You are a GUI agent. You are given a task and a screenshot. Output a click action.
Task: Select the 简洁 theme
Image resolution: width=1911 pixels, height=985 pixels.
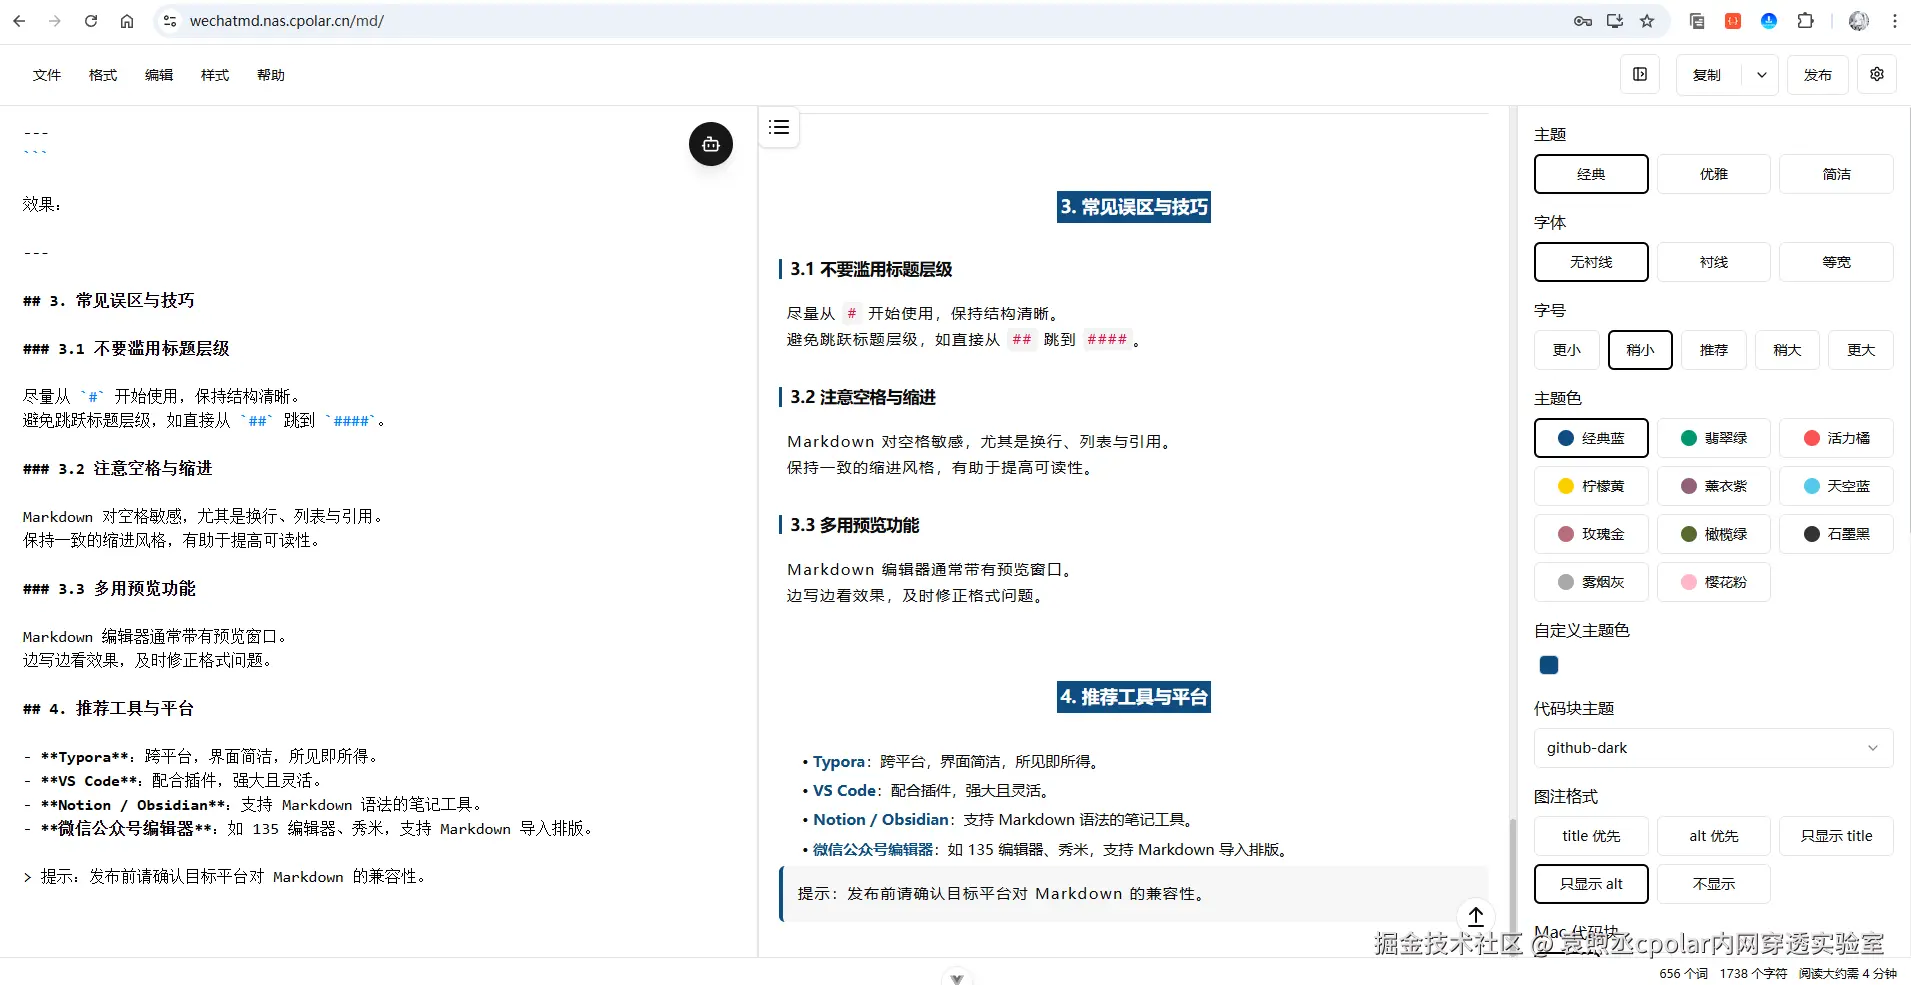(x=1836, y=174)
